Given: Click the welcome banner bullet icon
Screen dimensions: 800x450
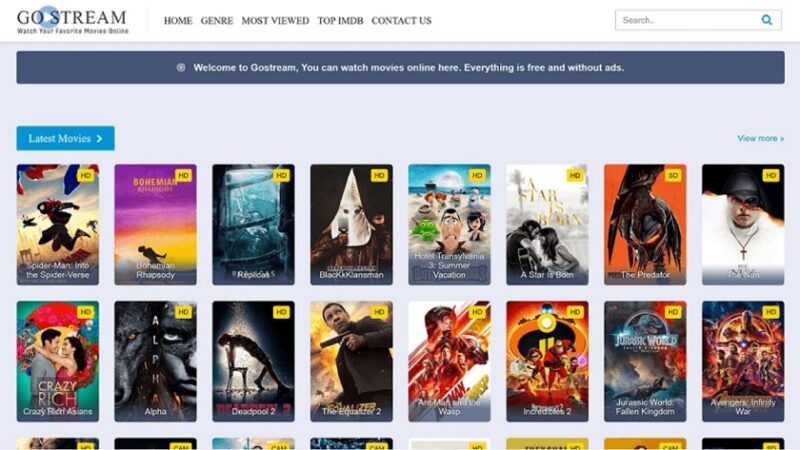Looking at the screenshot, I should click(181, 67).
